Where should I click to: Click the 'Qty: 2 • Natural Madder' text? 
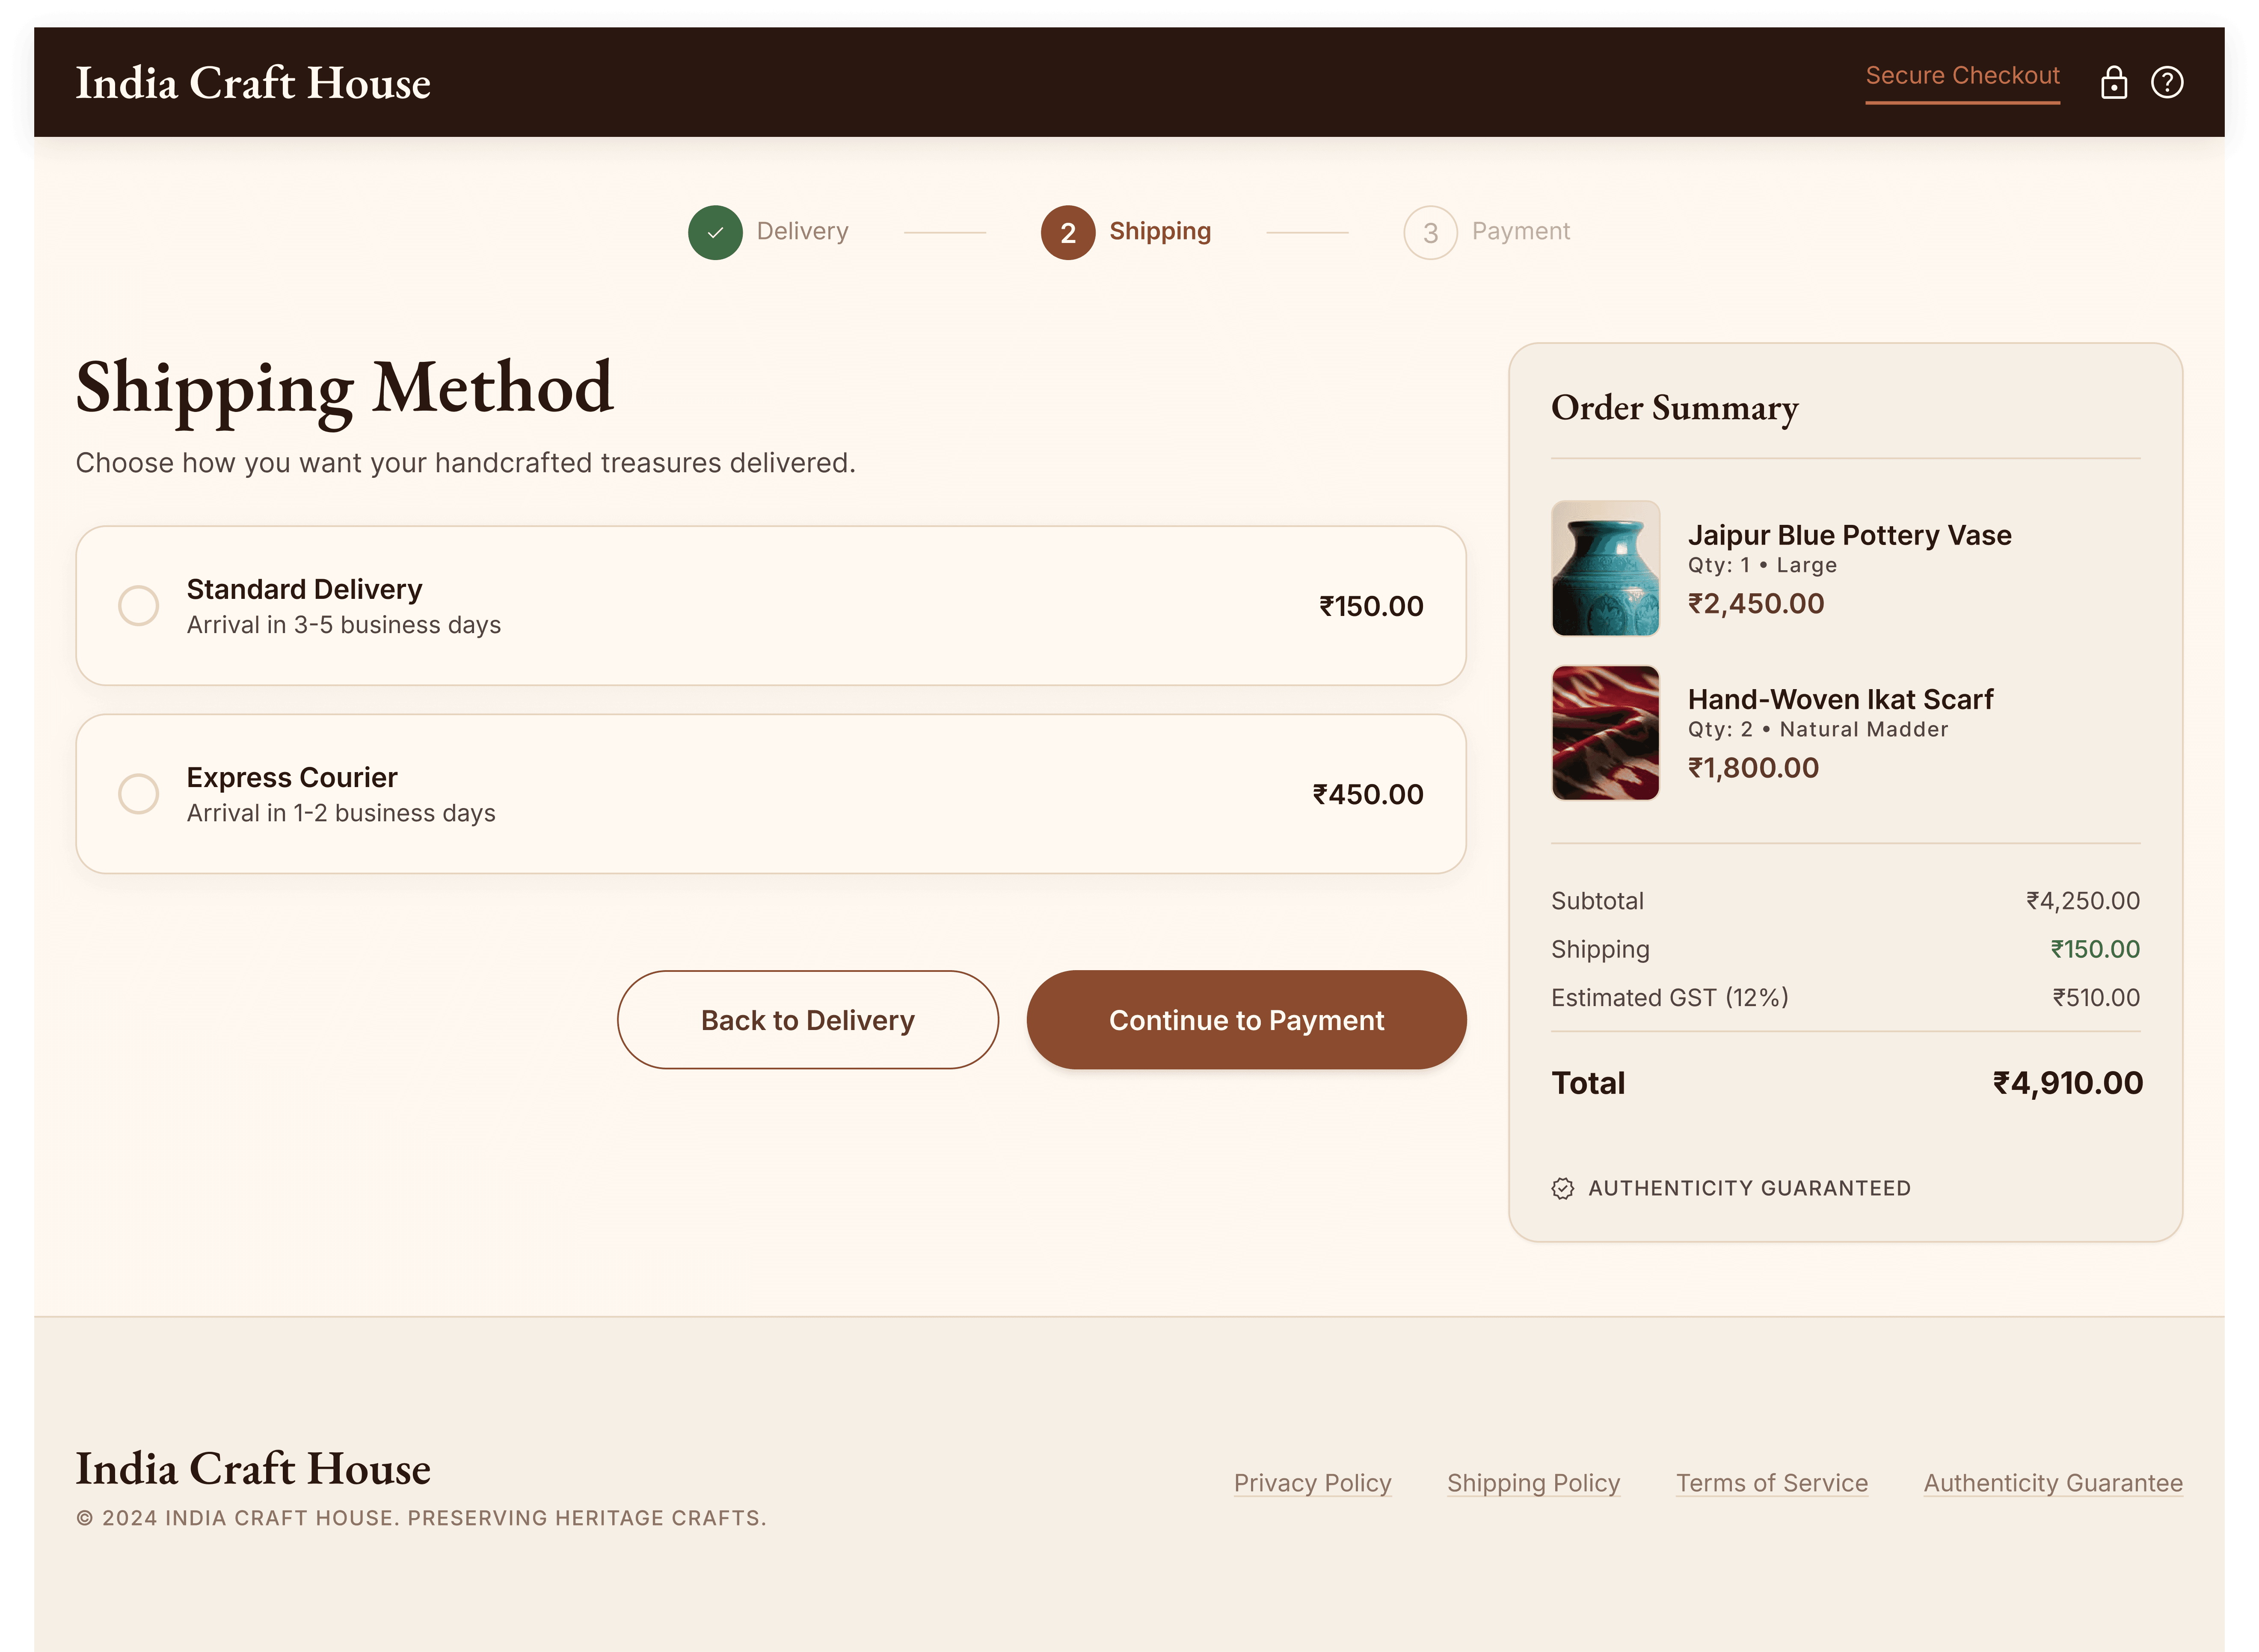click(1817, 729)
